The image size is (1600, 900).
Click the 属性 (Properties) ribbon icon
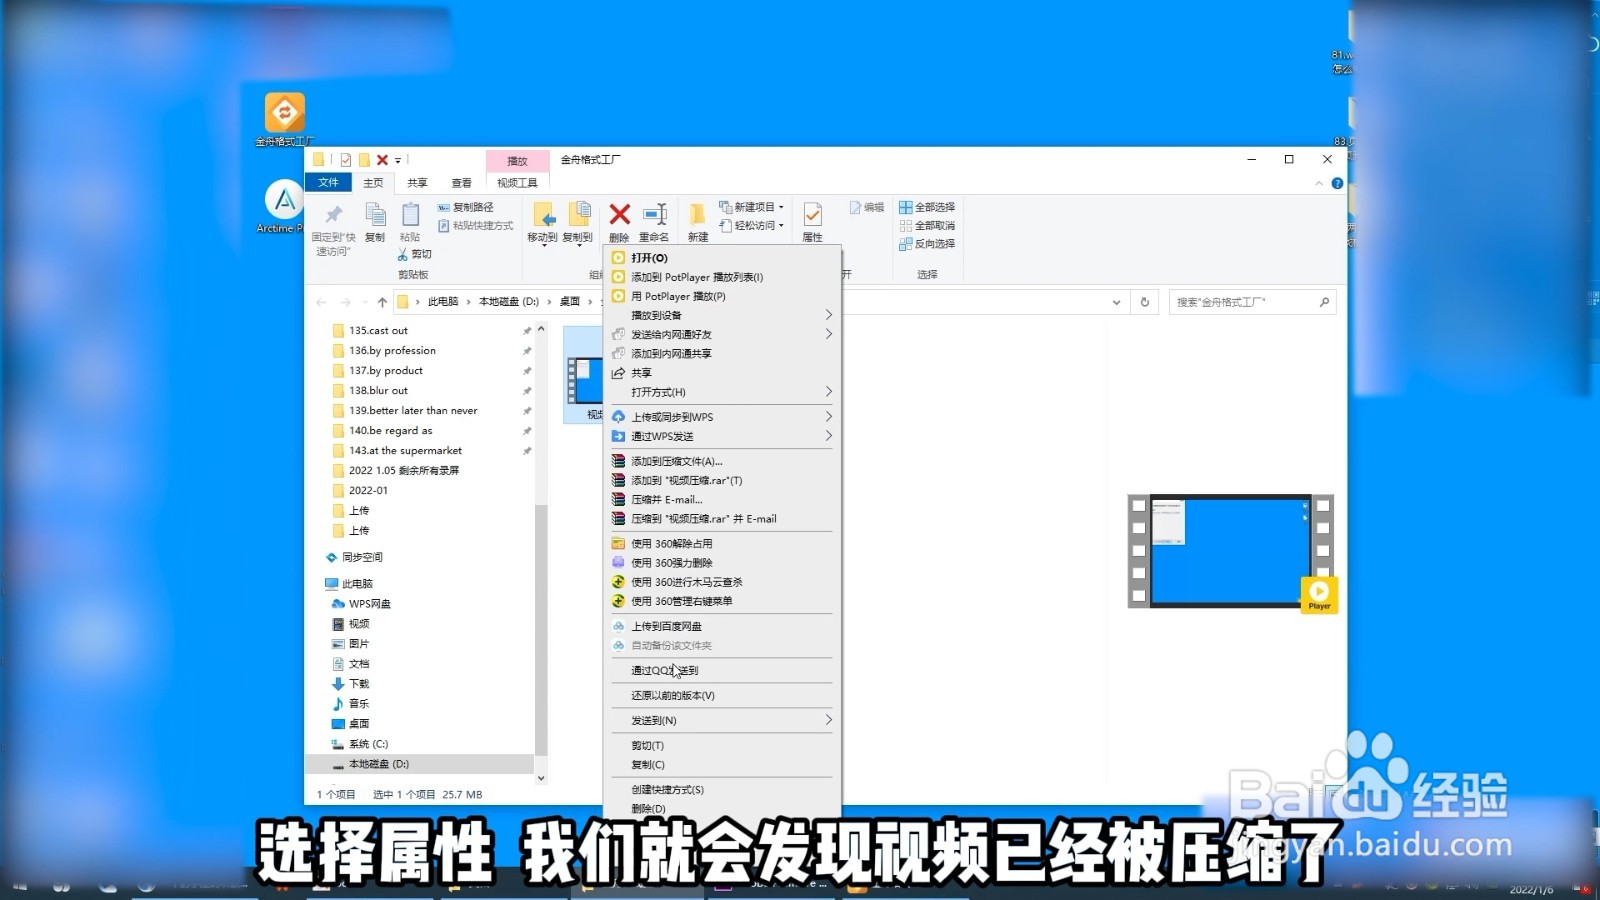(813, 223)
